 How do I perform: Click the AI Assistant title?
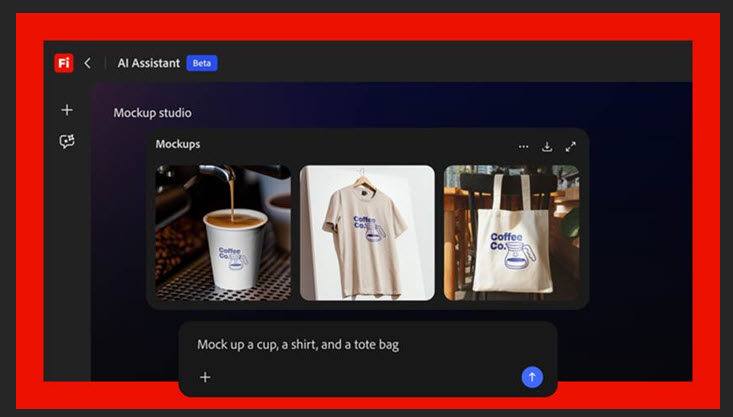[149, 63]
